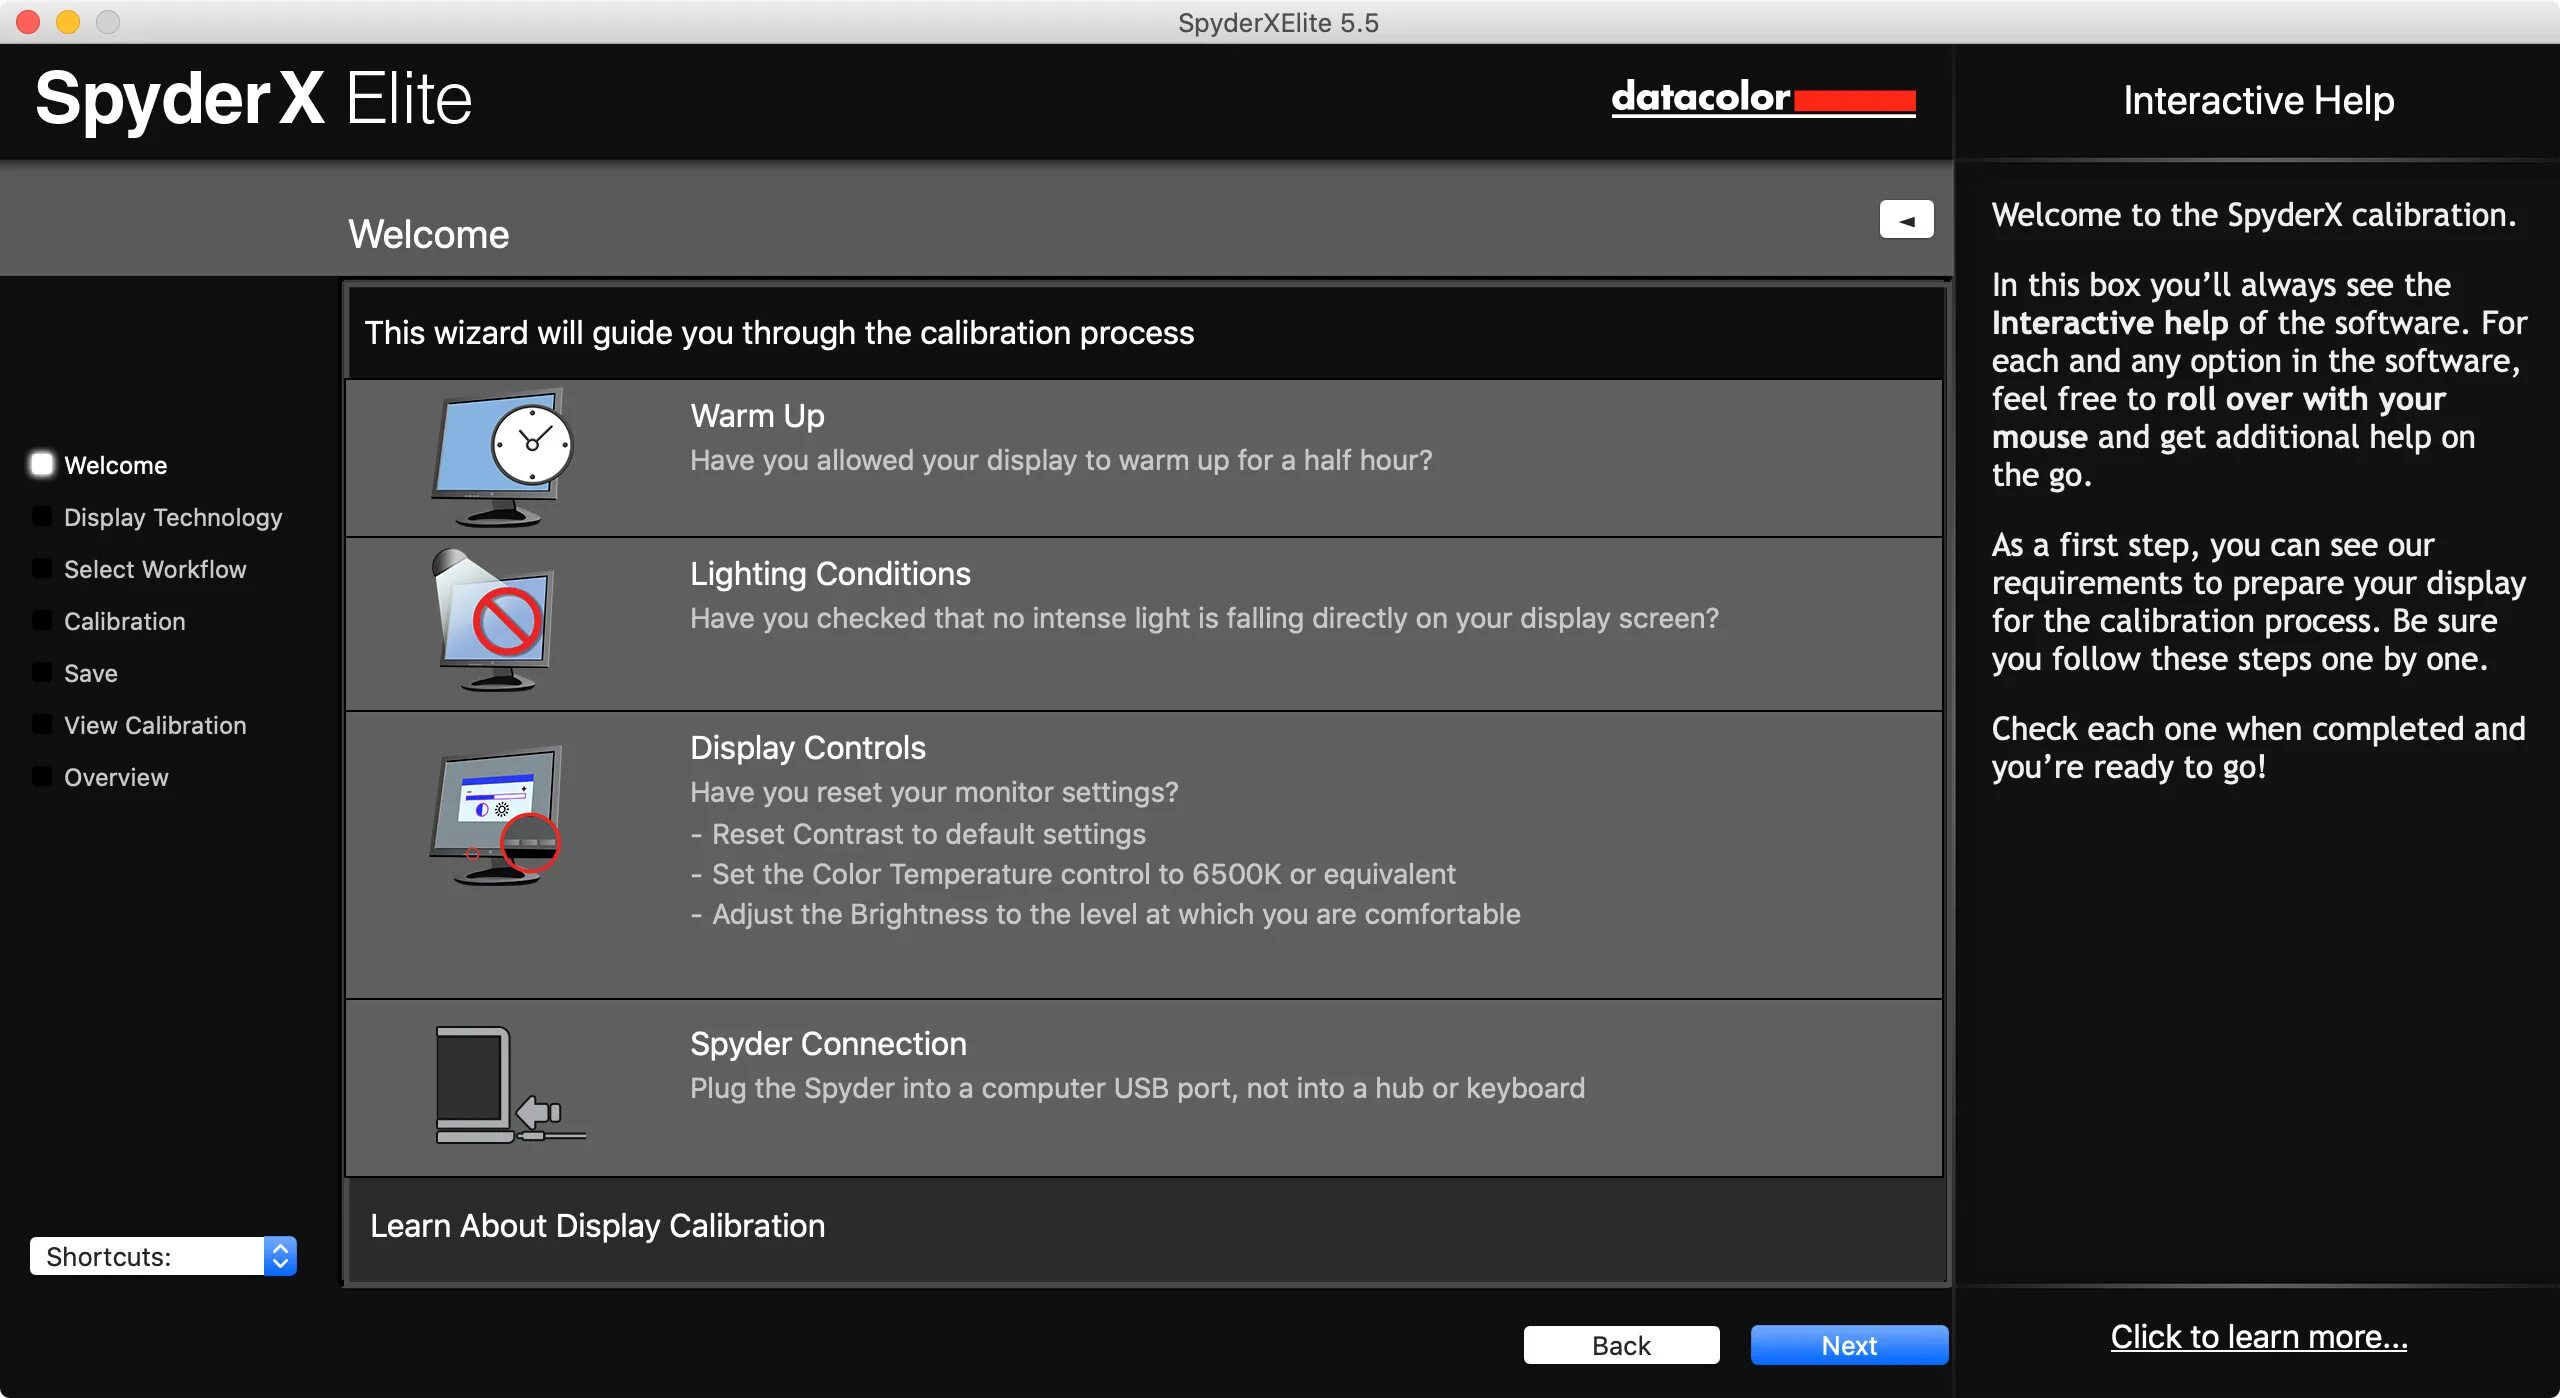Screen dimensions: 2560x1398
Task: Click the yellow minimize window button
Action: coord(68,22)
